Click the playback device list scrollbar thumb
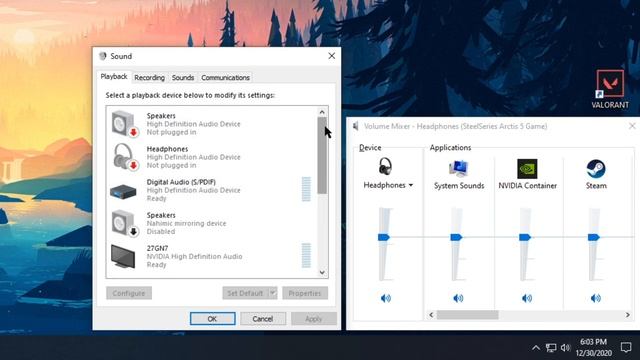The image size is (640, 360). 322,156
